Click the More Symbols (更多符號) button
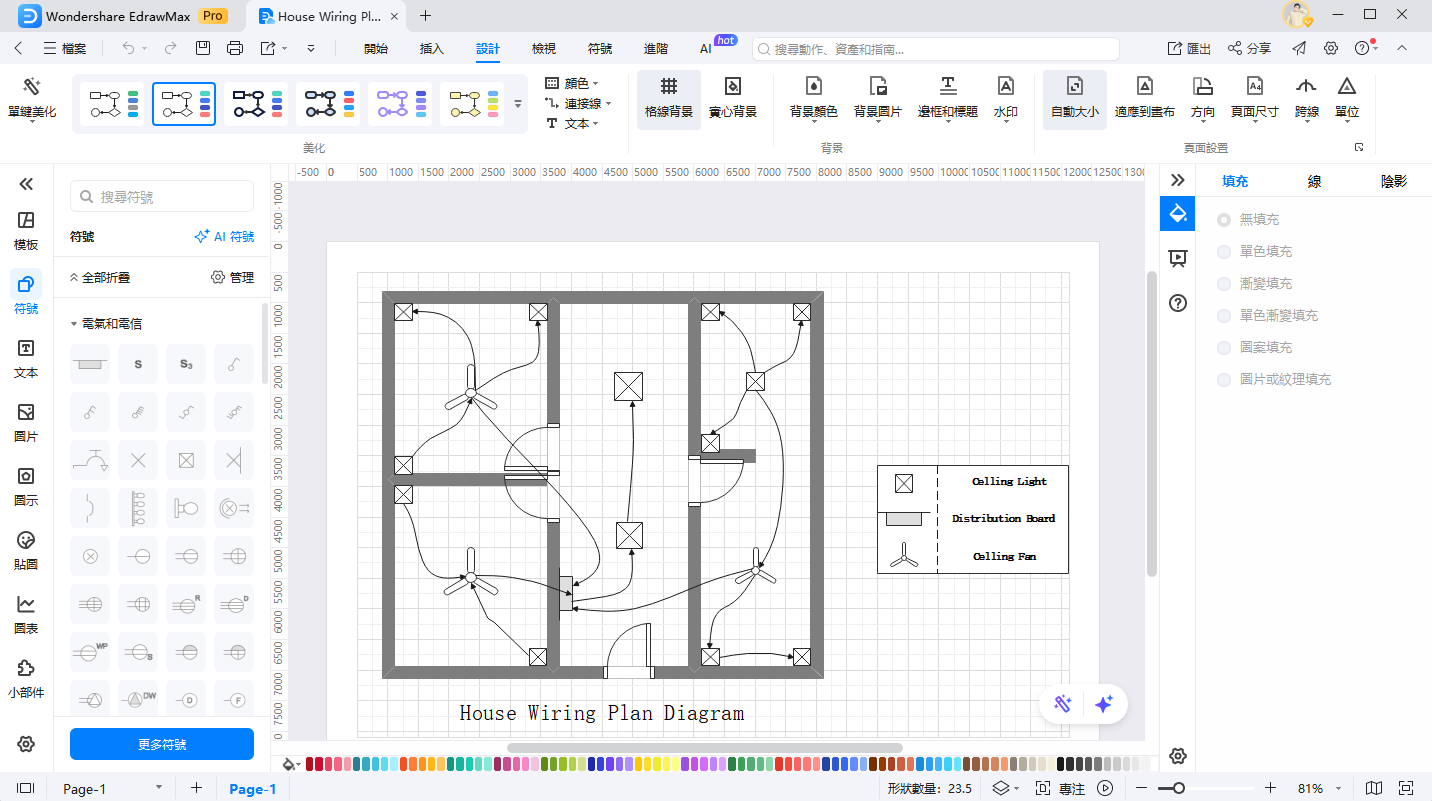The width and height of the screenshot is (1432, 801). (162, 744)
